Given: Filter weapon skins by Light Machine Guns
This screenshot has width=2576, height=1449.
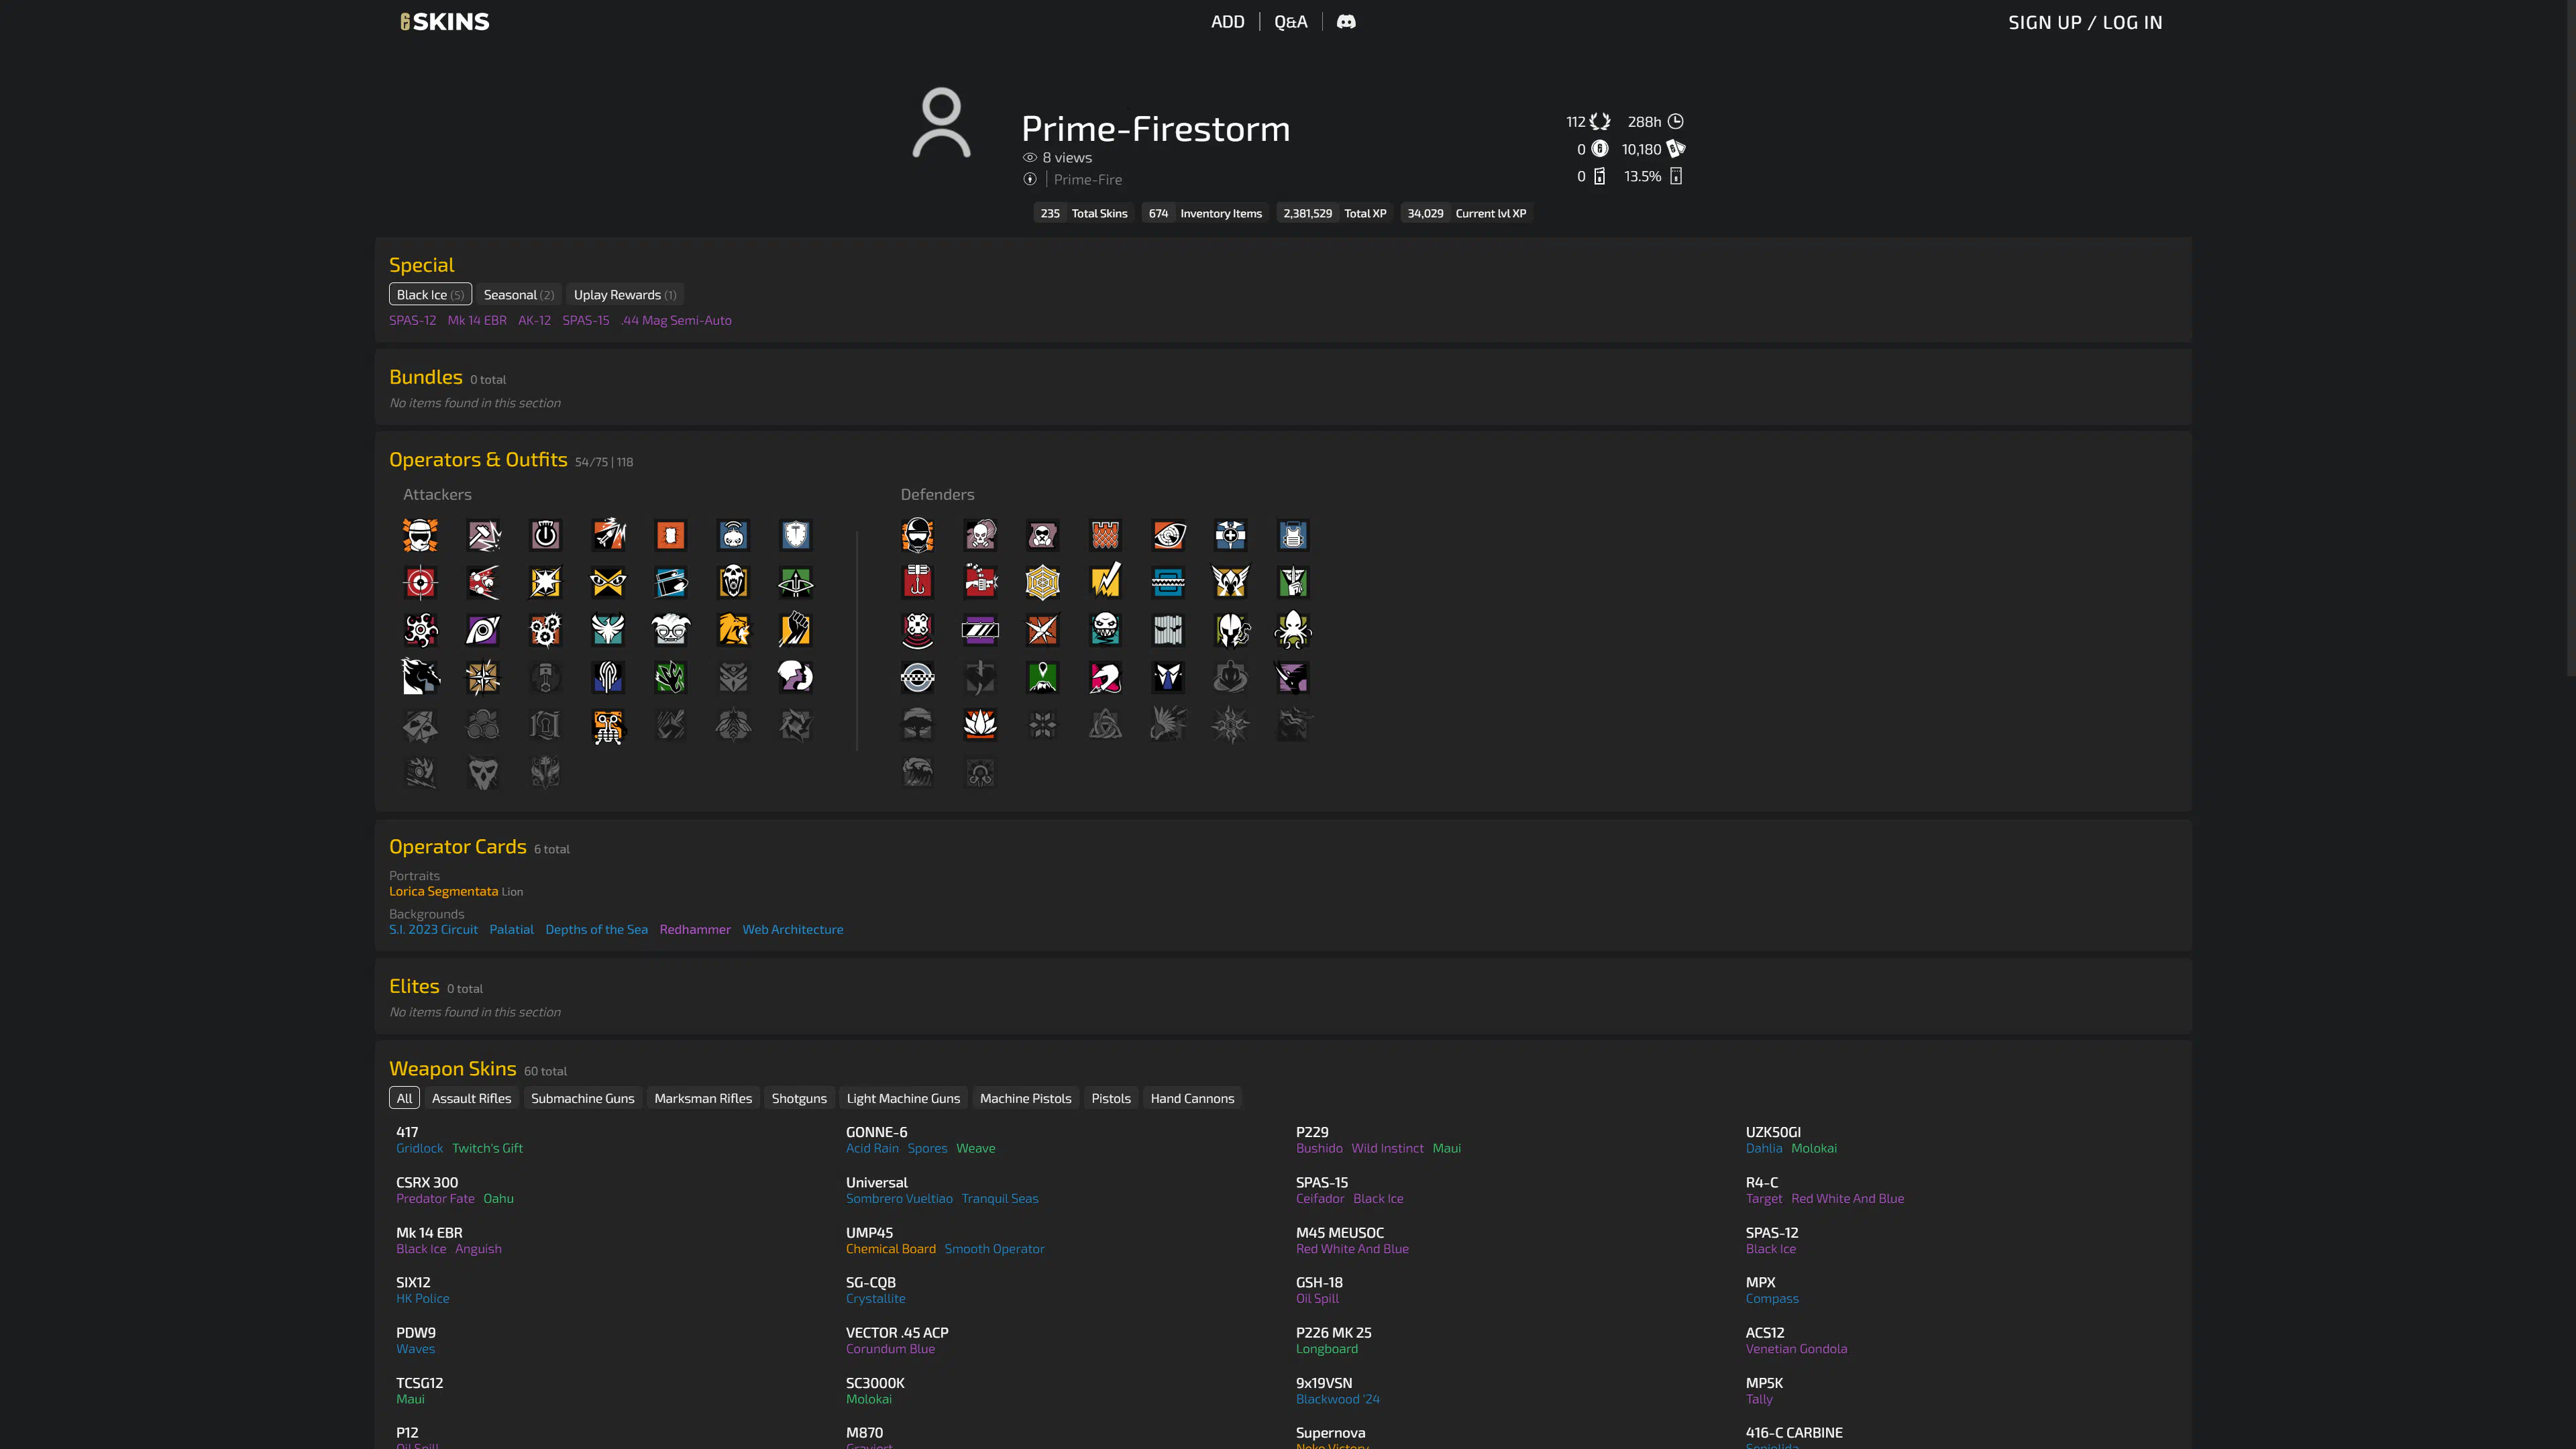Looking at the screenshot, I should [903, 1098].
